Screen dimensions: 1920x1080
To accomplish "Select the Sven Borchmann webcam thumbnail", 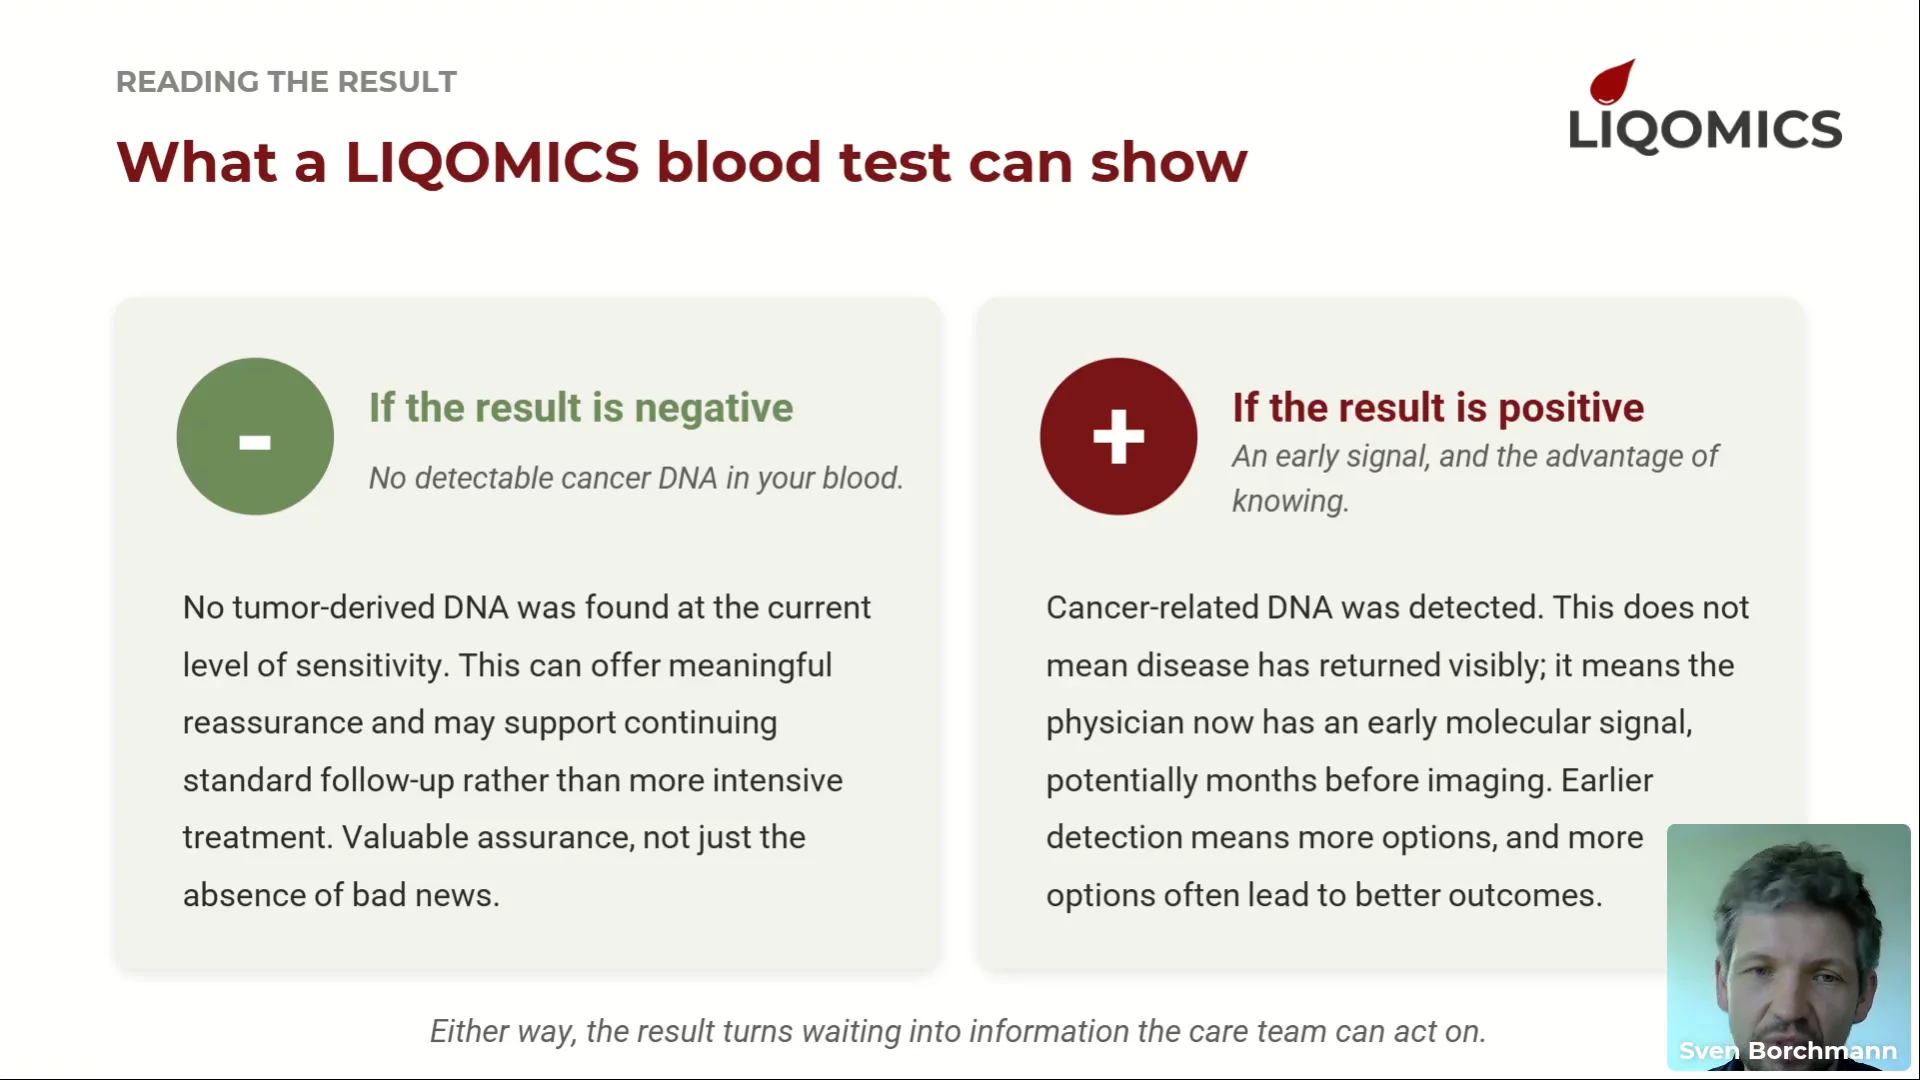I will (1788, 947).
